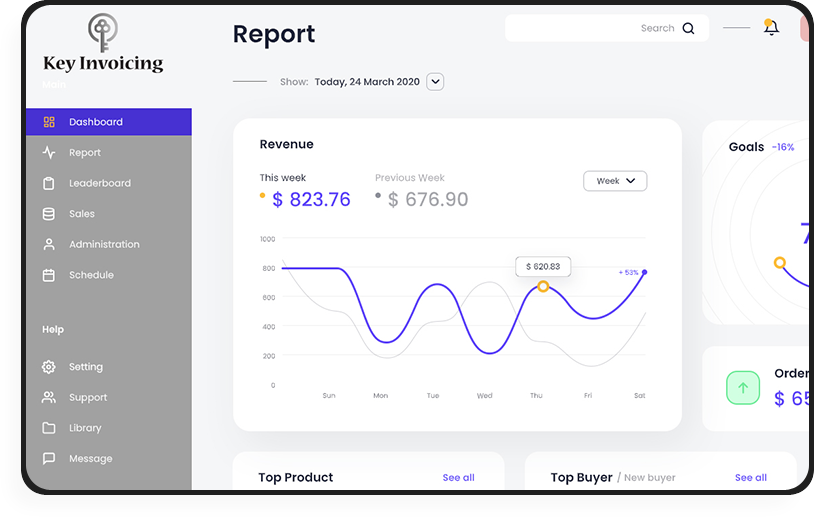Expand the date selector chevron
Image resolution: width=814 pixels, height=517 pixels.
435,82
